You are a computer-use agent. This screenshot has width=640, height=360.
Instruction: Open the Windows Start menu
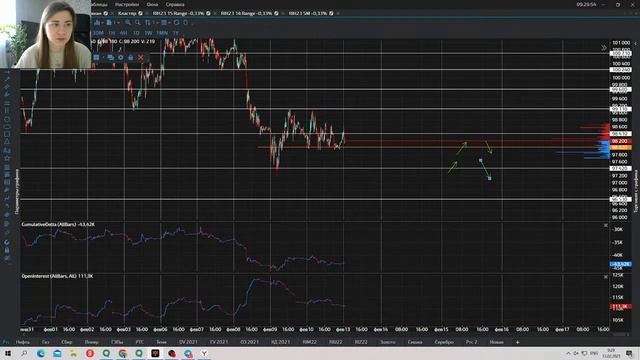pyautogui.click(x=8, y=353)
